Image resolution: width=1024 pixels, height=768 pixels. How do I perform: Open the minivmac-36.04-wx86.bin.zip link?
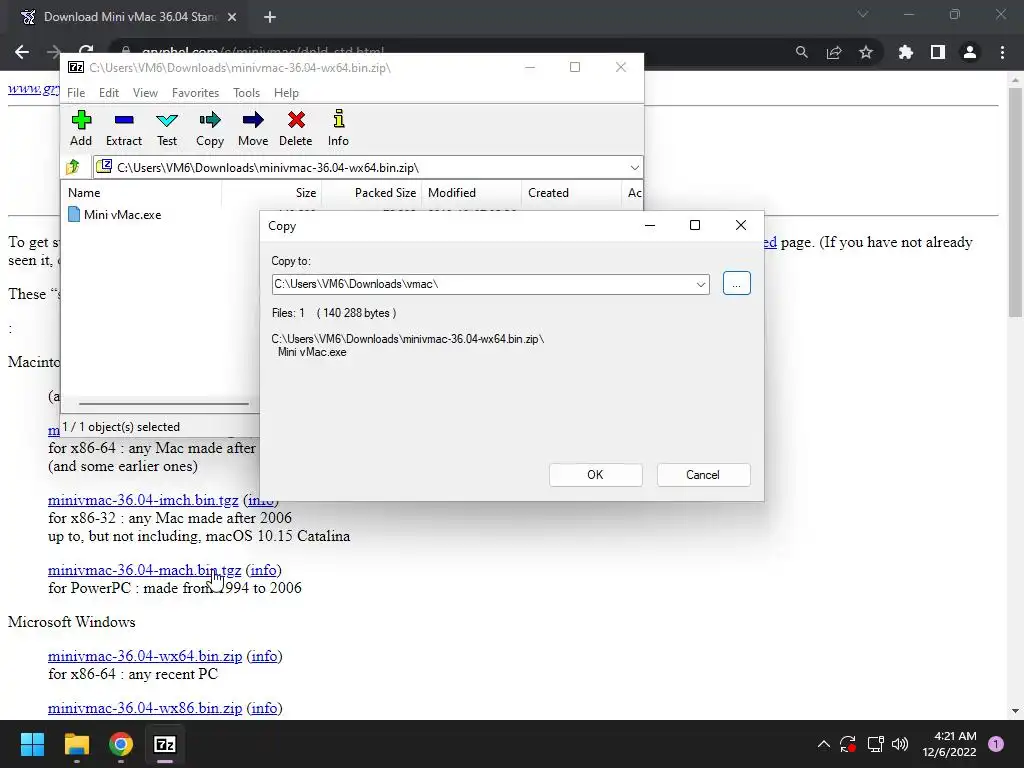tap(145, 708)
